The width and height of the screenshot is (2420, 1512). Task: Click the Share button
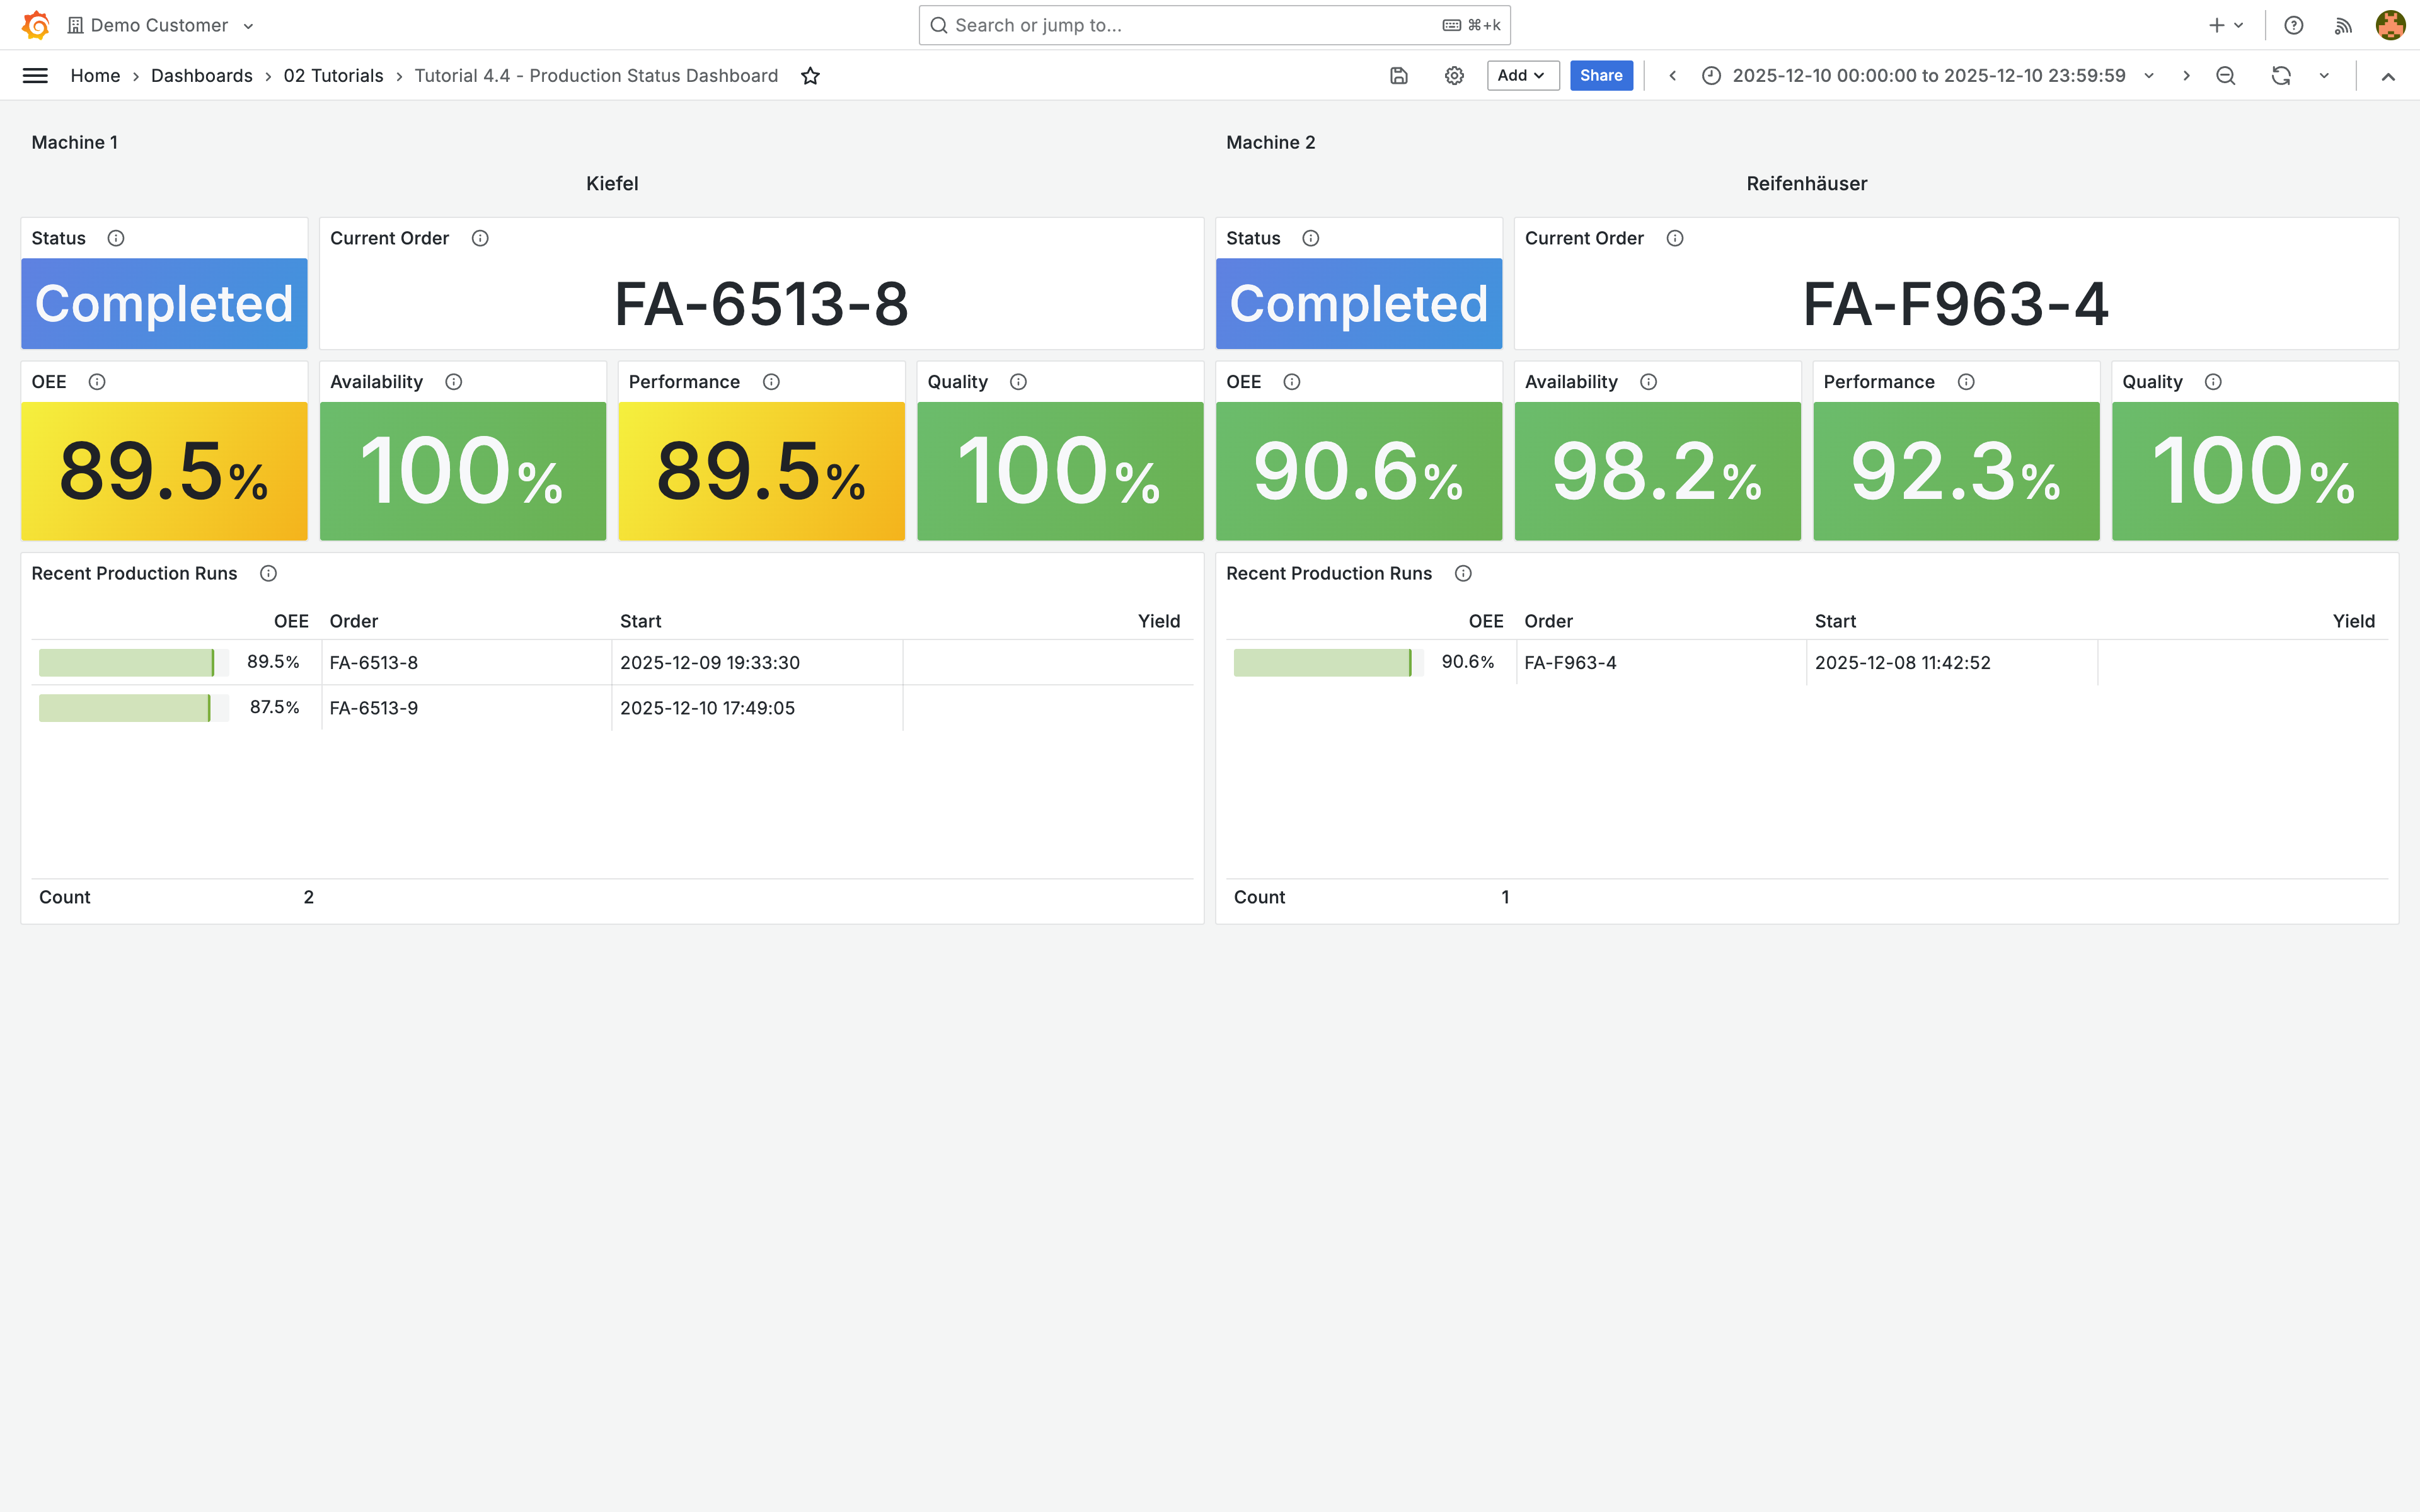pos(1600,76)
